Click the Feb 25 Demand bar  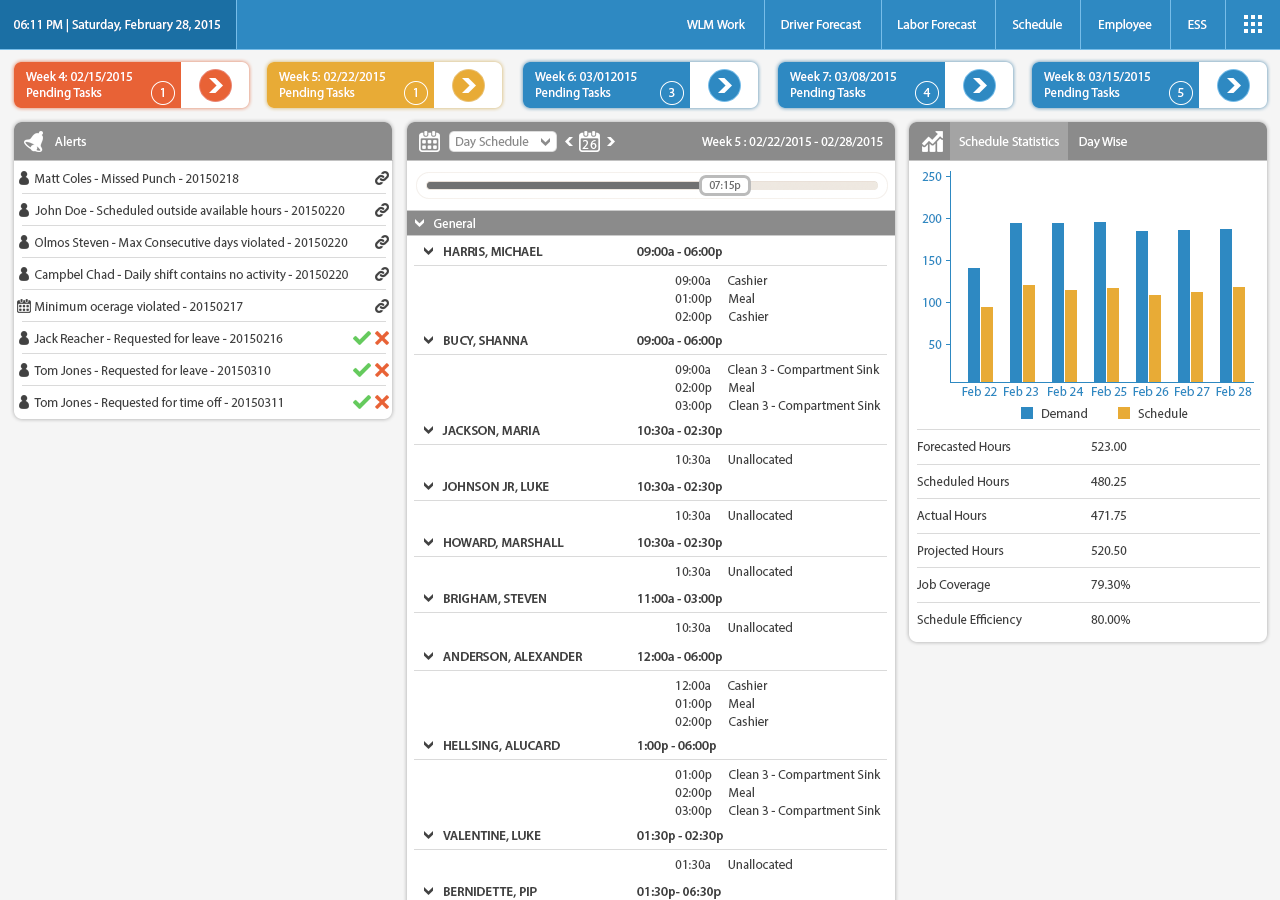tap(1100, 302)
